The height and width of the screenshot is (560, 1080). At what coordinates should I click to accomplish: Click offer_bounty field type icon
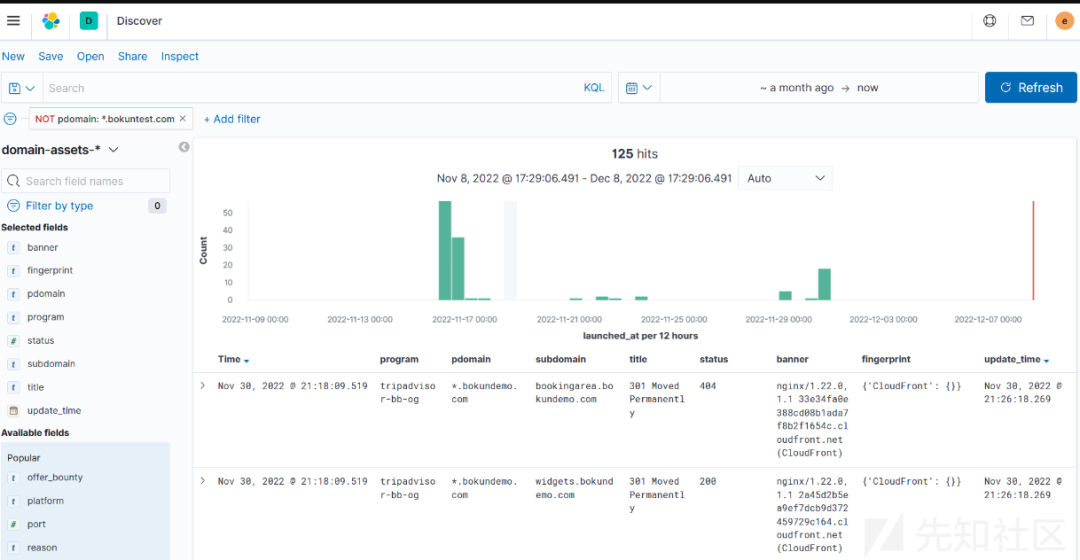point(13,477)
